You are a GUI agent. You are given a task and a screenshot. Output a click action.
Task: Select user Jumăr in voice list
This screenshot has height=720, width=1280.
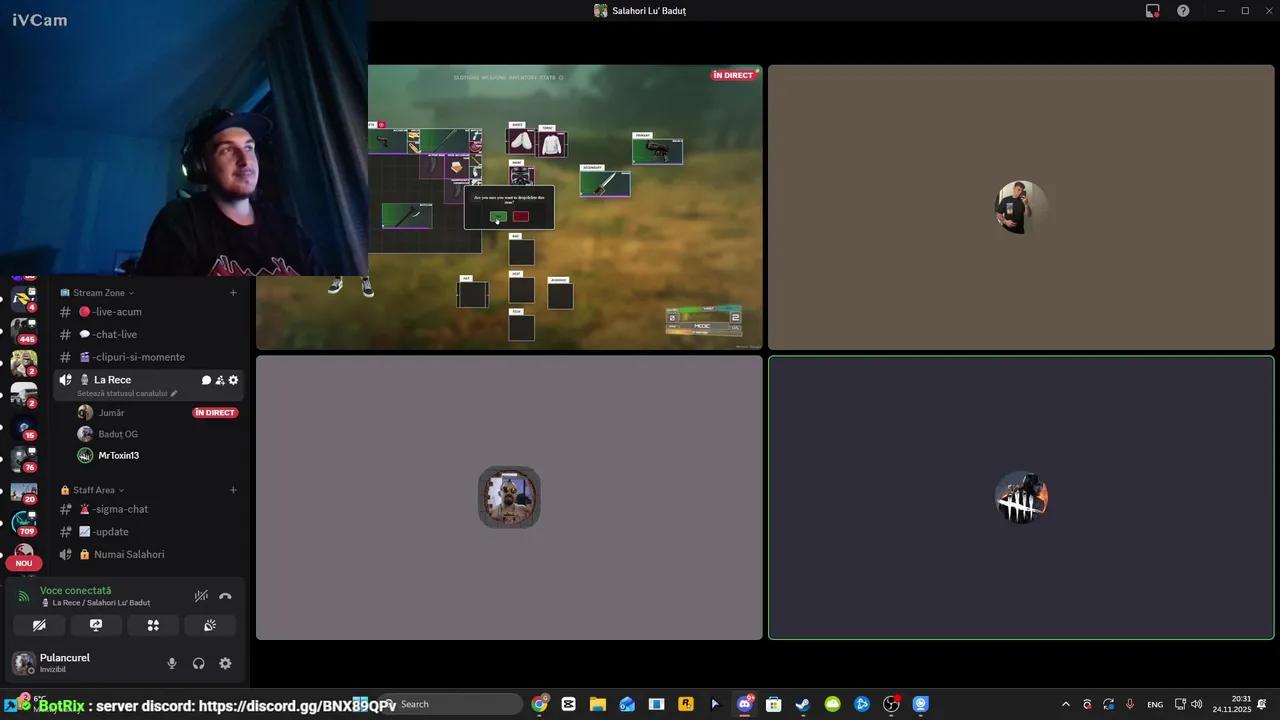(x=111, y=413)
